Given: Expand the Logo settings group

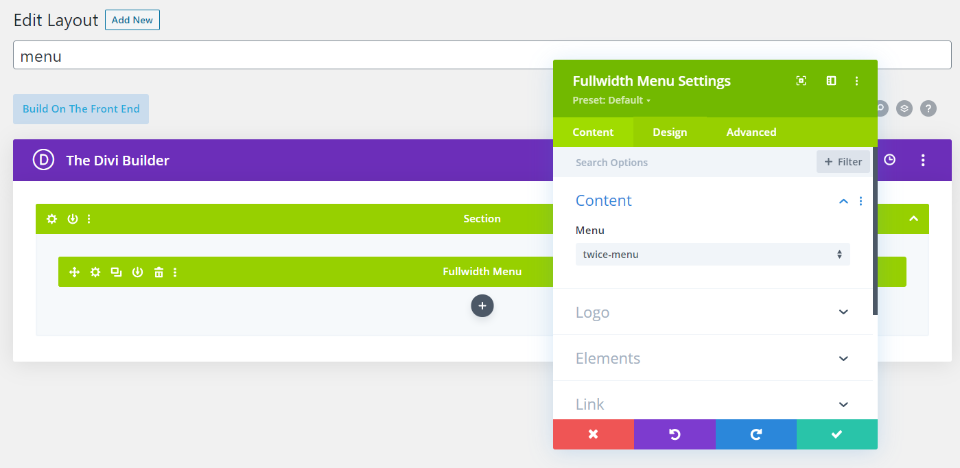Looking at the screenshot, I should tap(712, 312).
